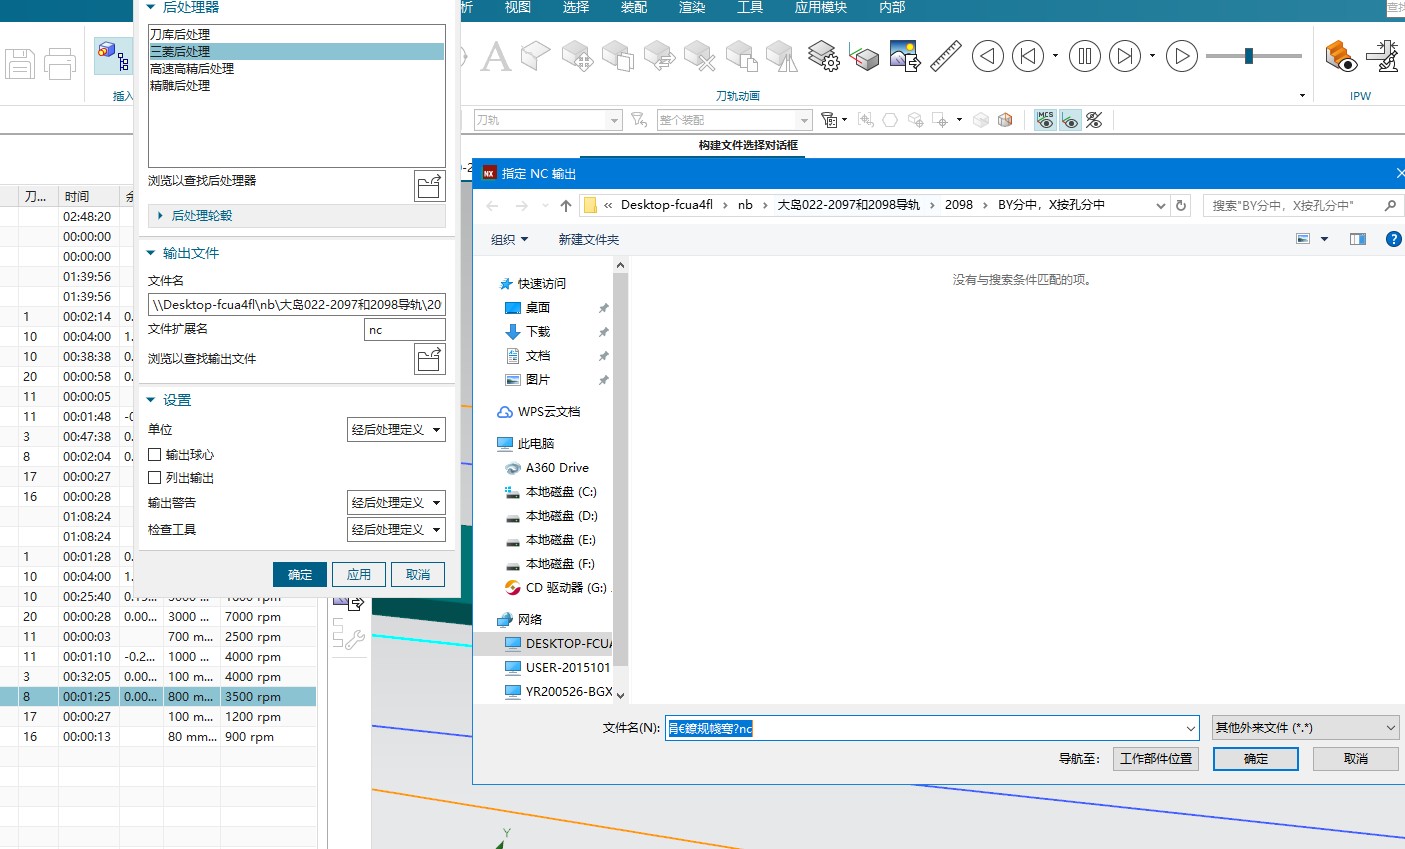Open the 检查工具 dropdown

click(396, 530)
